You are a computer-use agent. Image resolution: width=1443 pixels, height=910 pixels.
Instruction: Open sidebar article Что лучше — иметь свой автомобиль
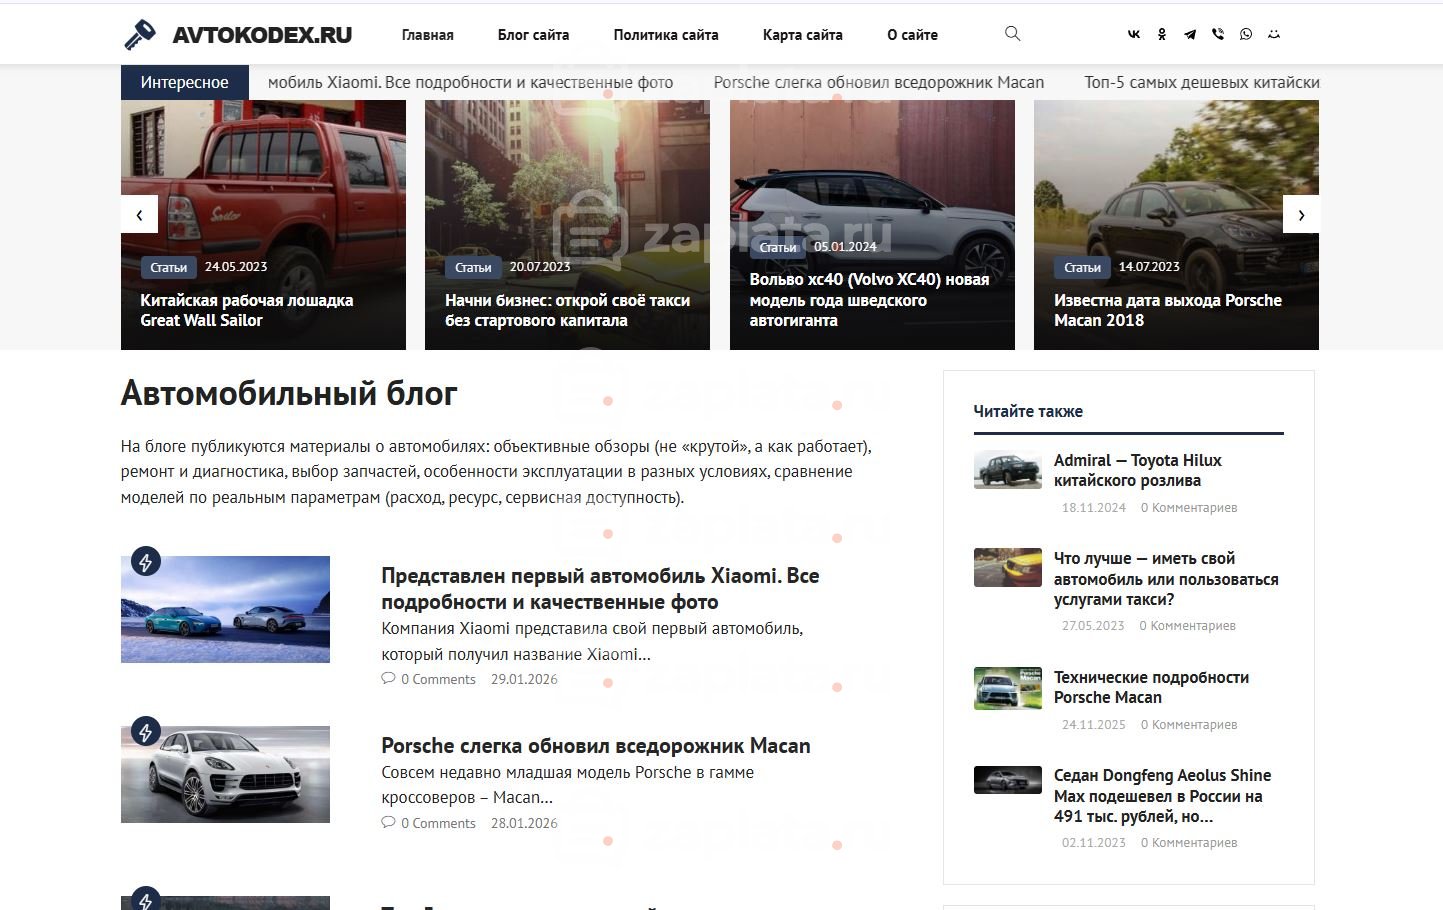[1166, 579]
